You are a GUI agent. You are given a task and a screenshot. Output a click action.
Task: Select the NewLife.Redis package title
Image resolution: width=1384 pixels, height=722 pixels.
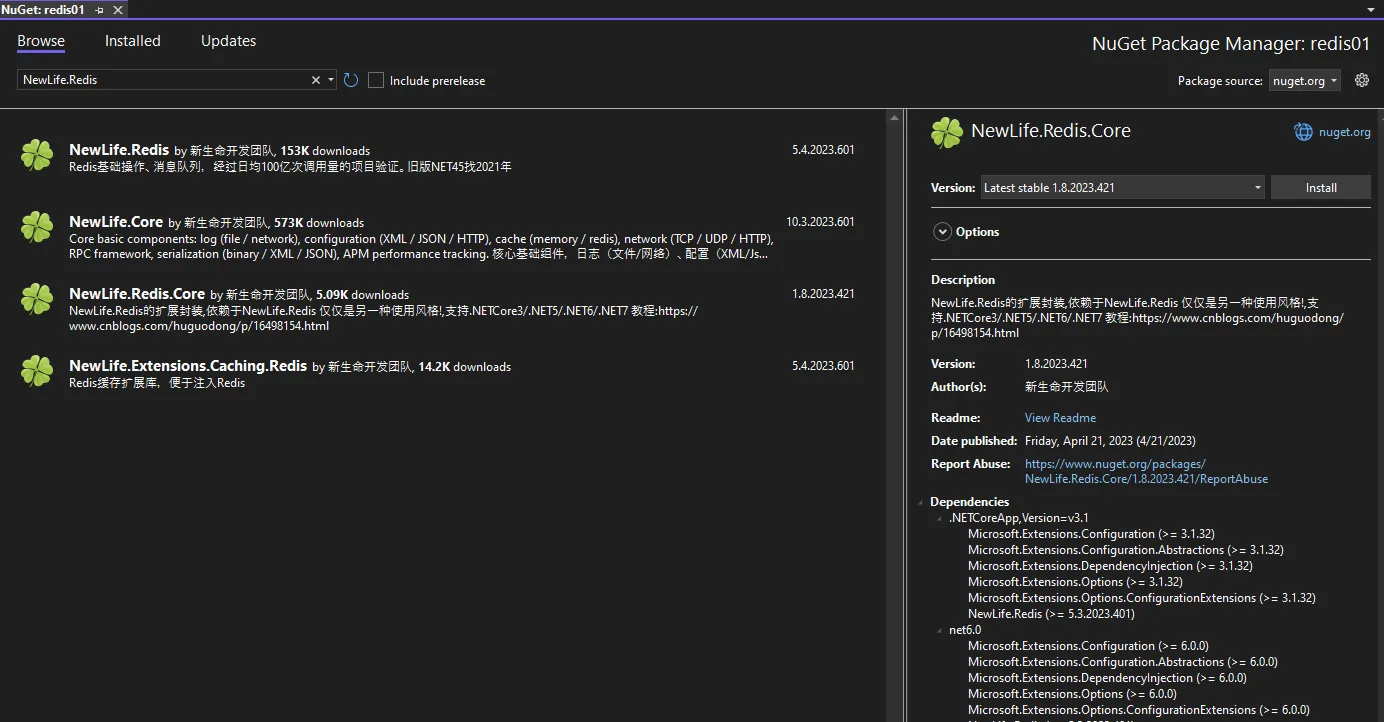point(119,150)
